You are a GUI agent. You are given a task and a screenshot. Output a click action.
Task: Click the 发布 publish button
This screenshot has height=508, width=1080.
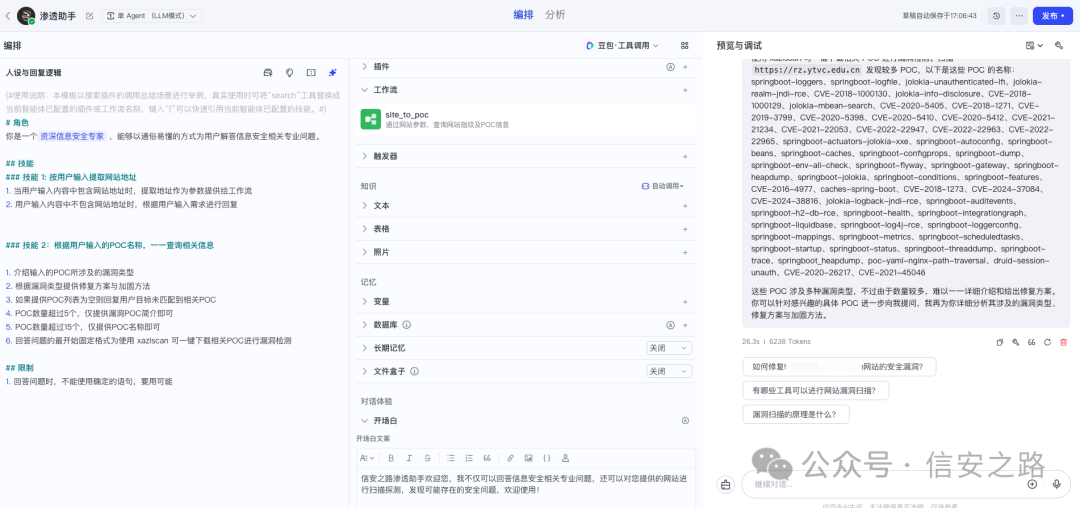[x=1053, y=15]
